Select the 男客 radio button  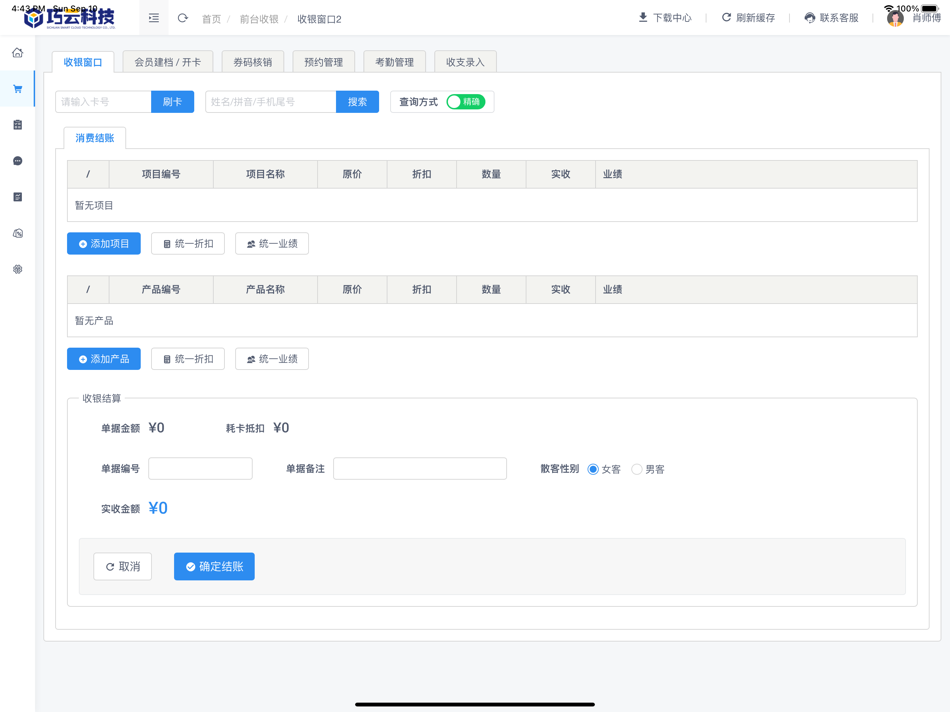[637, 468]
